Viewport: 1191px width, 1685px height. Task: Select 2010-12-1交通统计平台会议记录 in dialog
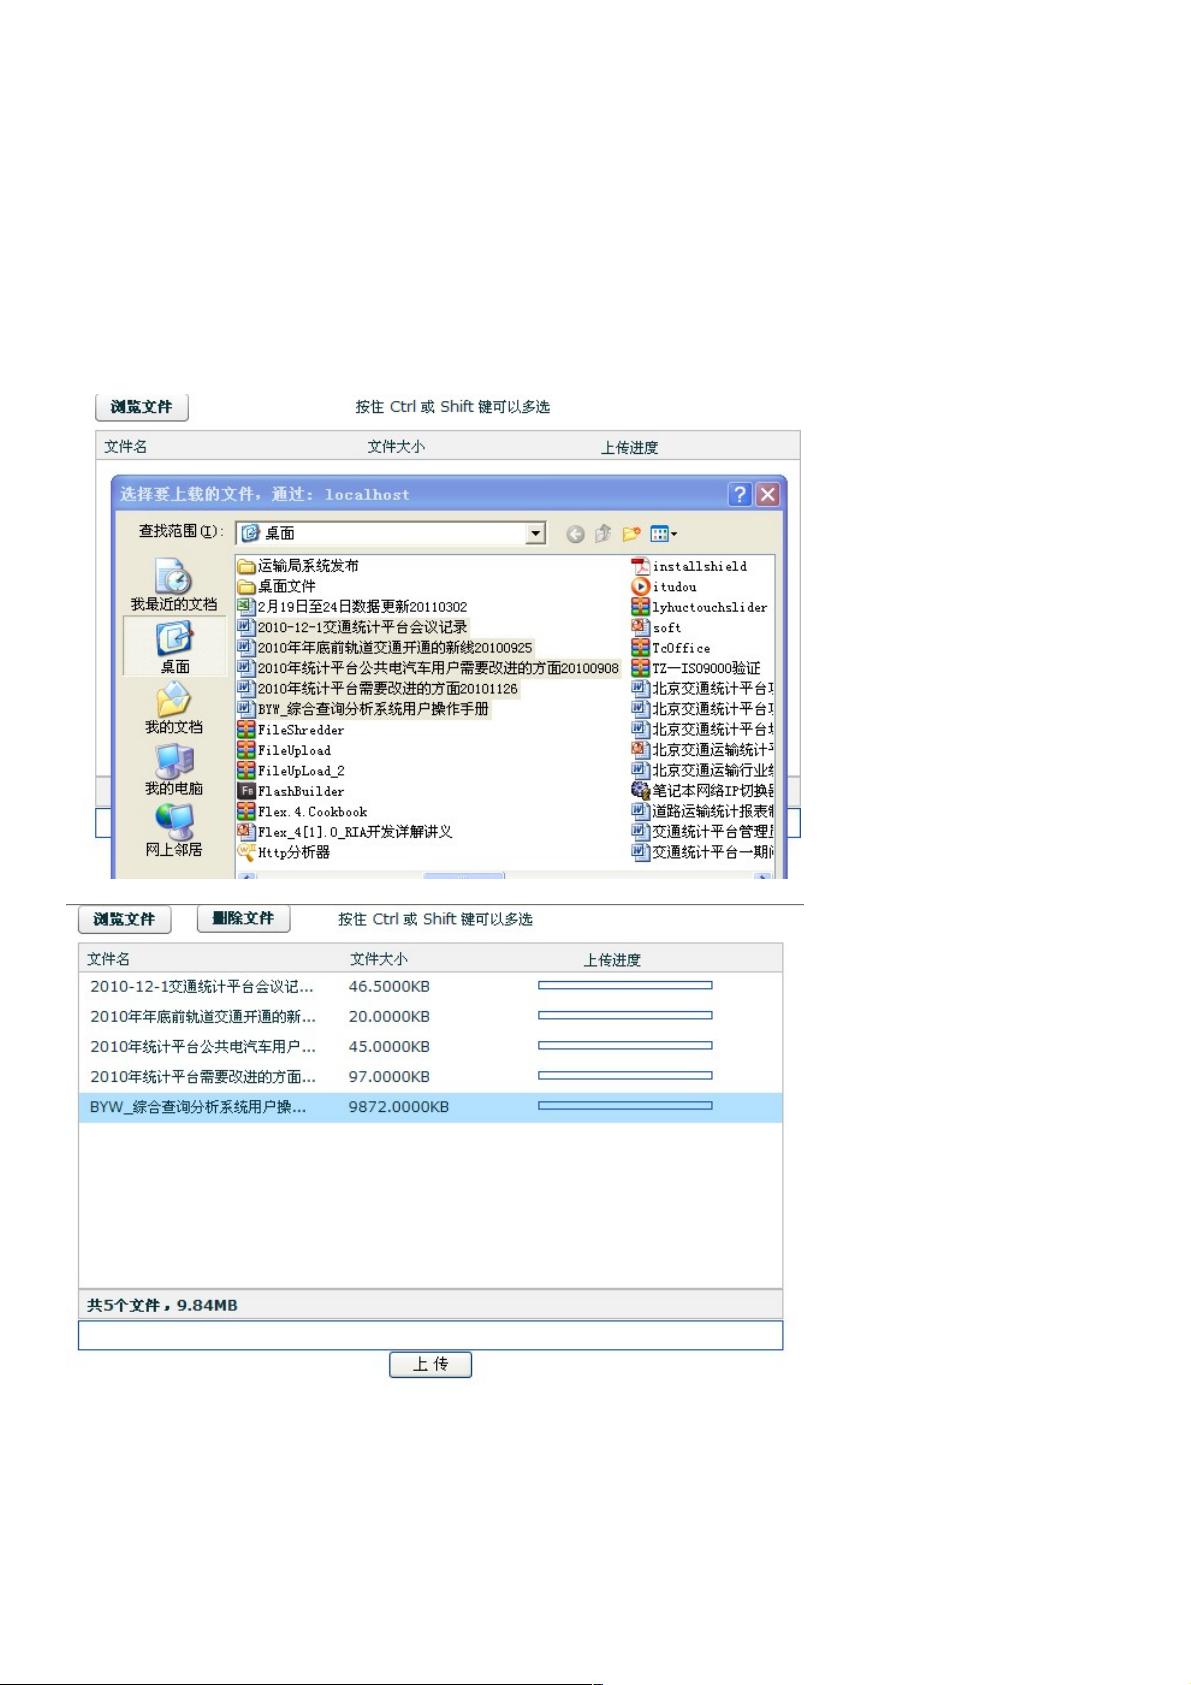coord(352,627)
